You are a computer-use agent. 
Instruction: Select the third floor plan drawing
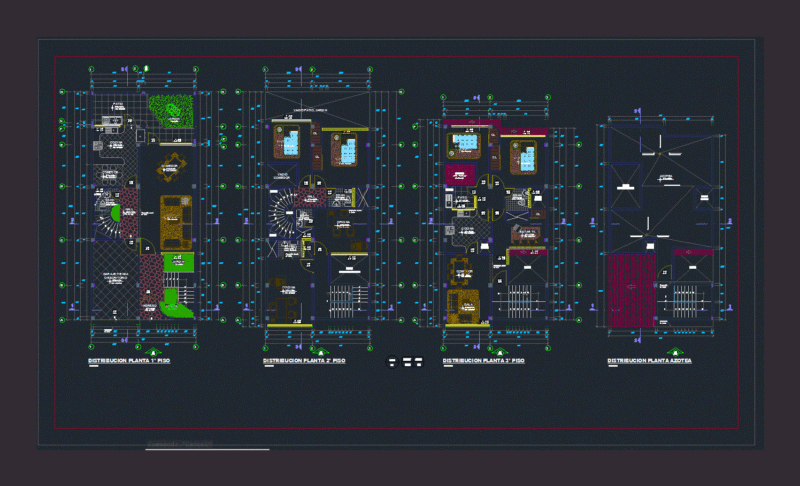click(495, 223)
